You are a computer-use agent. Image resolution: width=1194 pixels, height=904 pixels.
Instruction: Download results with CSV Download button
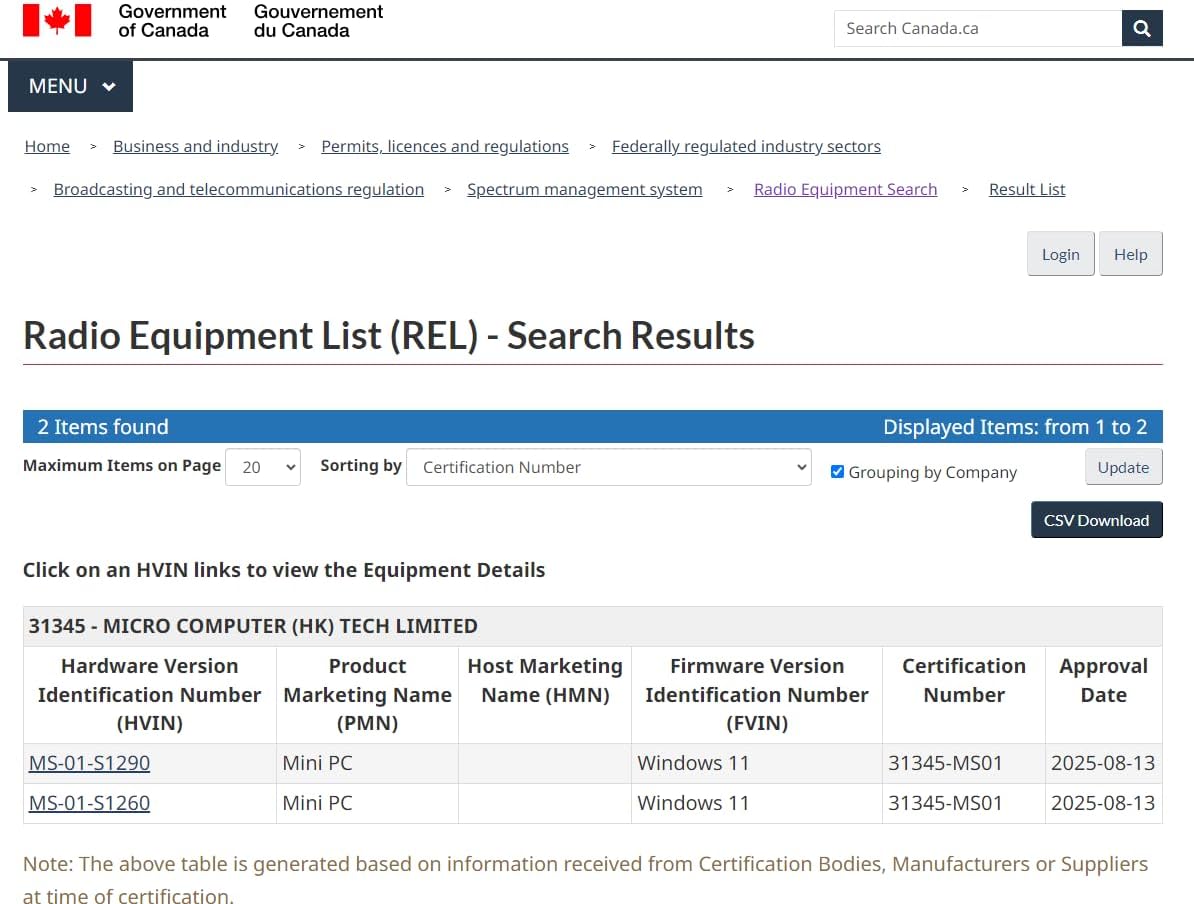(1096, 520)
